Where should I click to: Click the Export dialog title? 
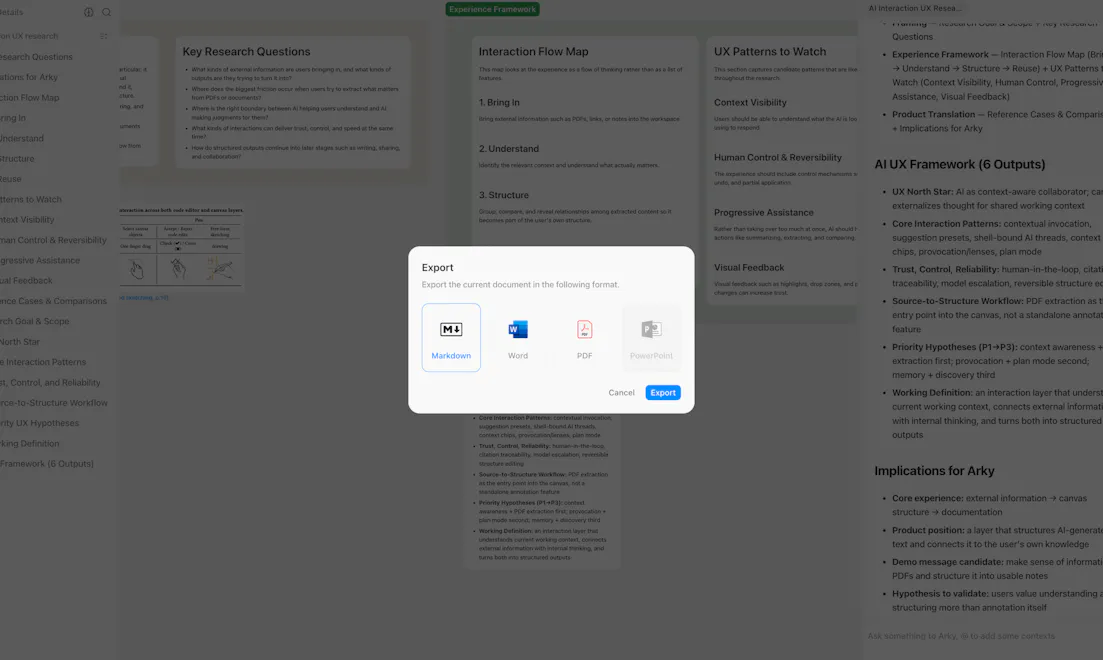tap(438, 267)
